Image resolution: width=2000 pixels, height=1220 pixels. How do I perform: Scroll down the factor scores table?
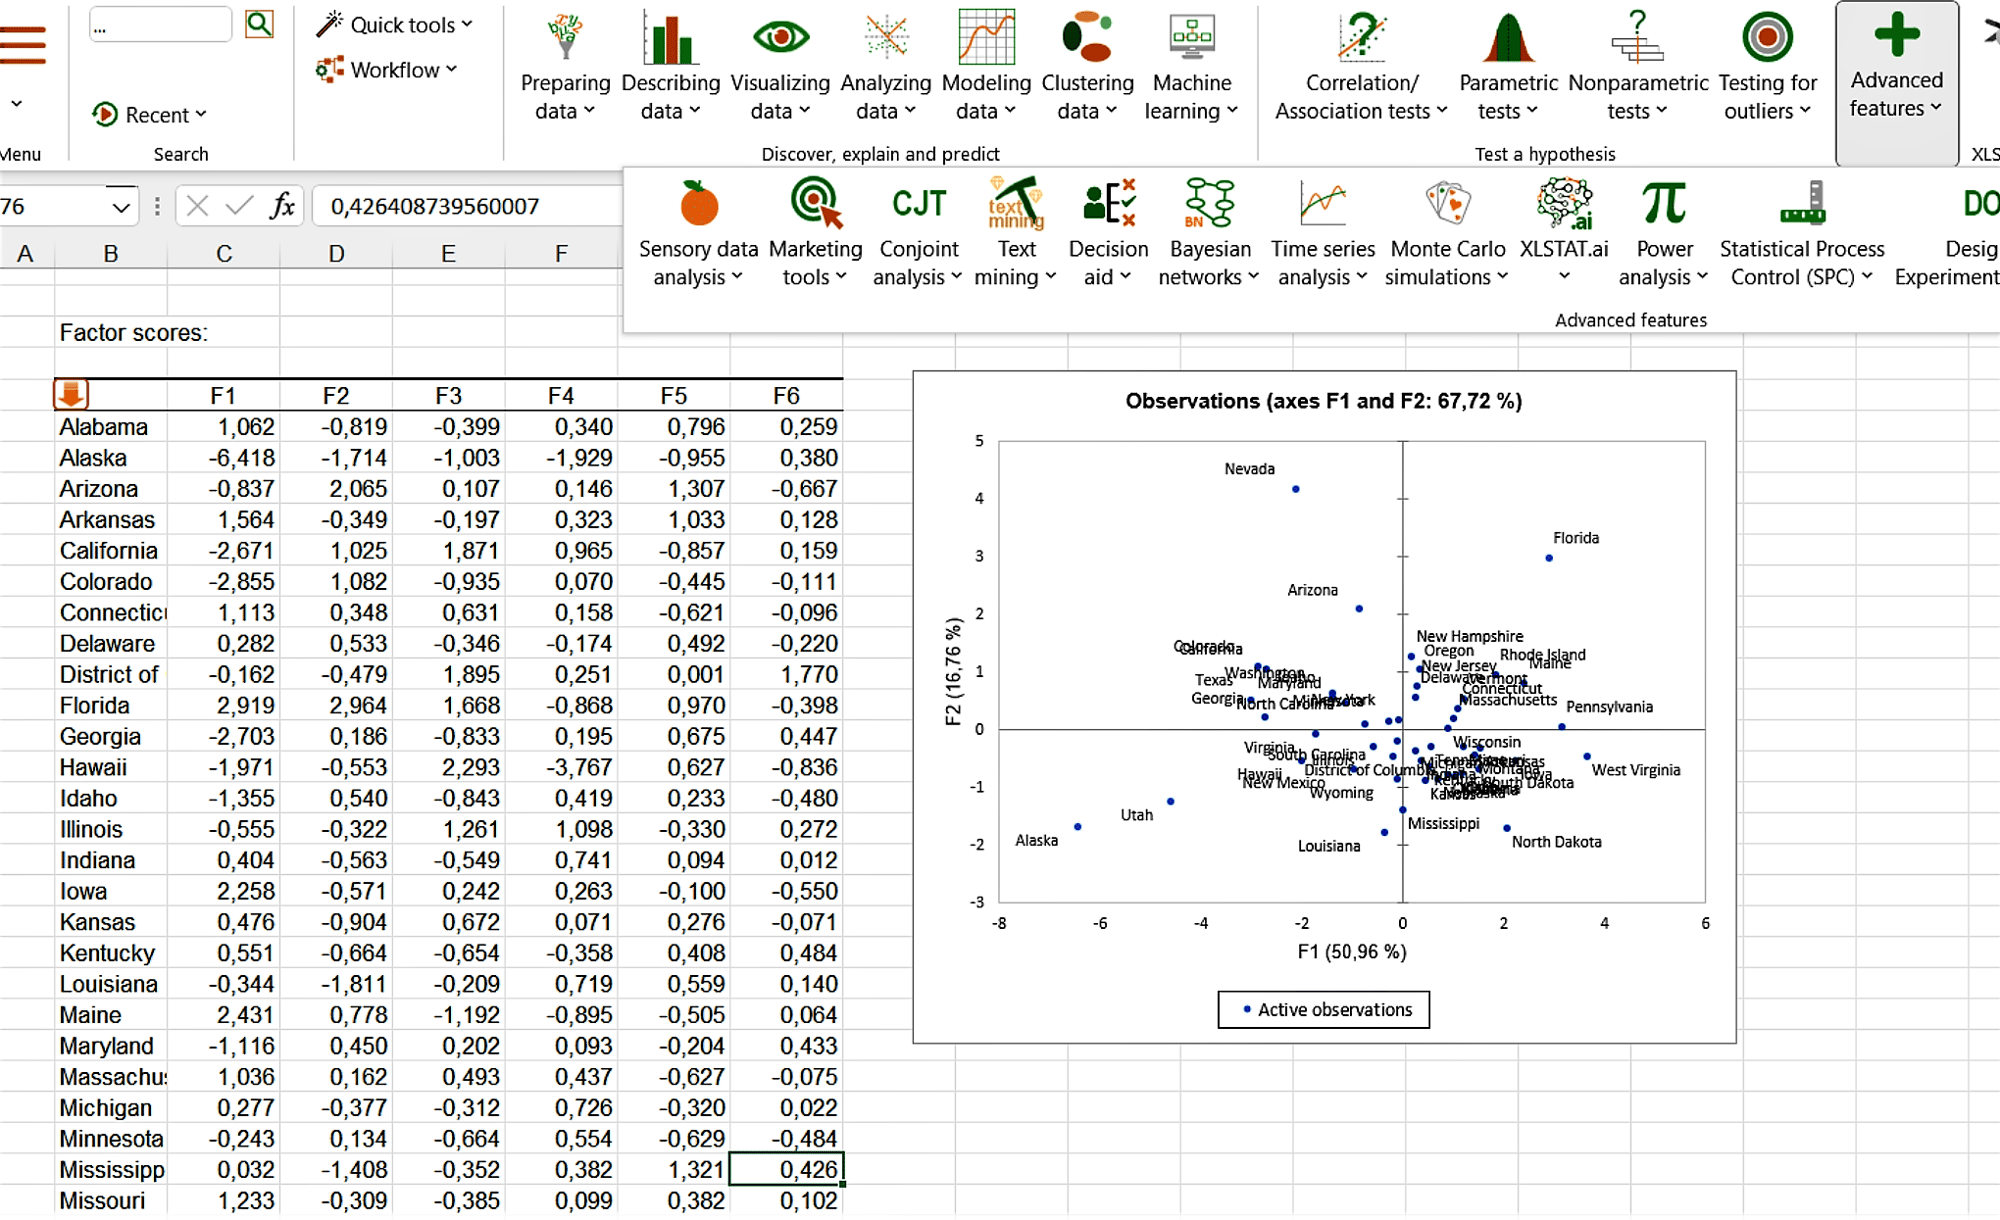click(70, 393)
